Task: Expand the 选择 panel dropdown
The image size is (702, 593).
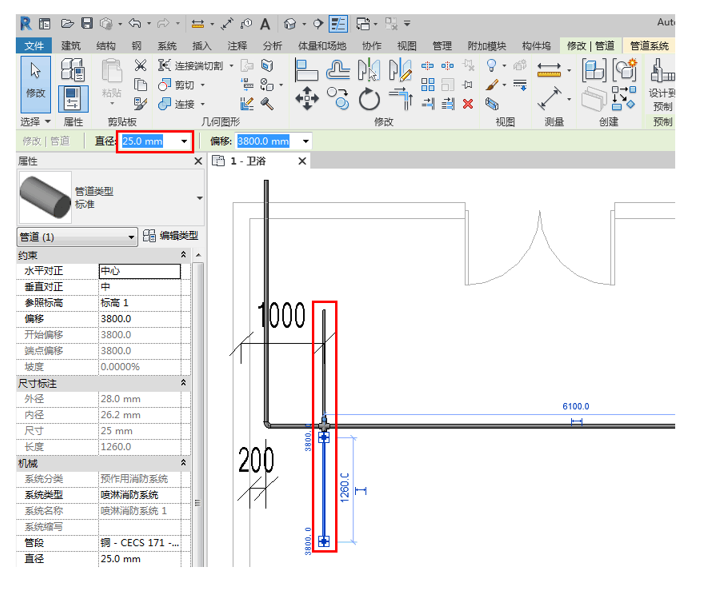Action: coord(47,122)
